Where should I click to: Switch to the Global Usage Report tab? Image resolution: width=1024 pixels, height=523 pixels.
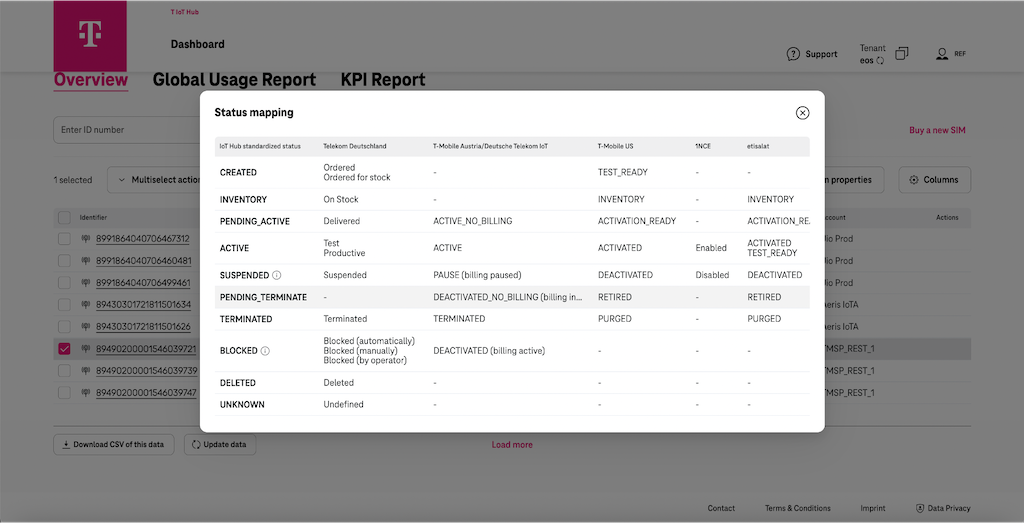coord(234,80)
